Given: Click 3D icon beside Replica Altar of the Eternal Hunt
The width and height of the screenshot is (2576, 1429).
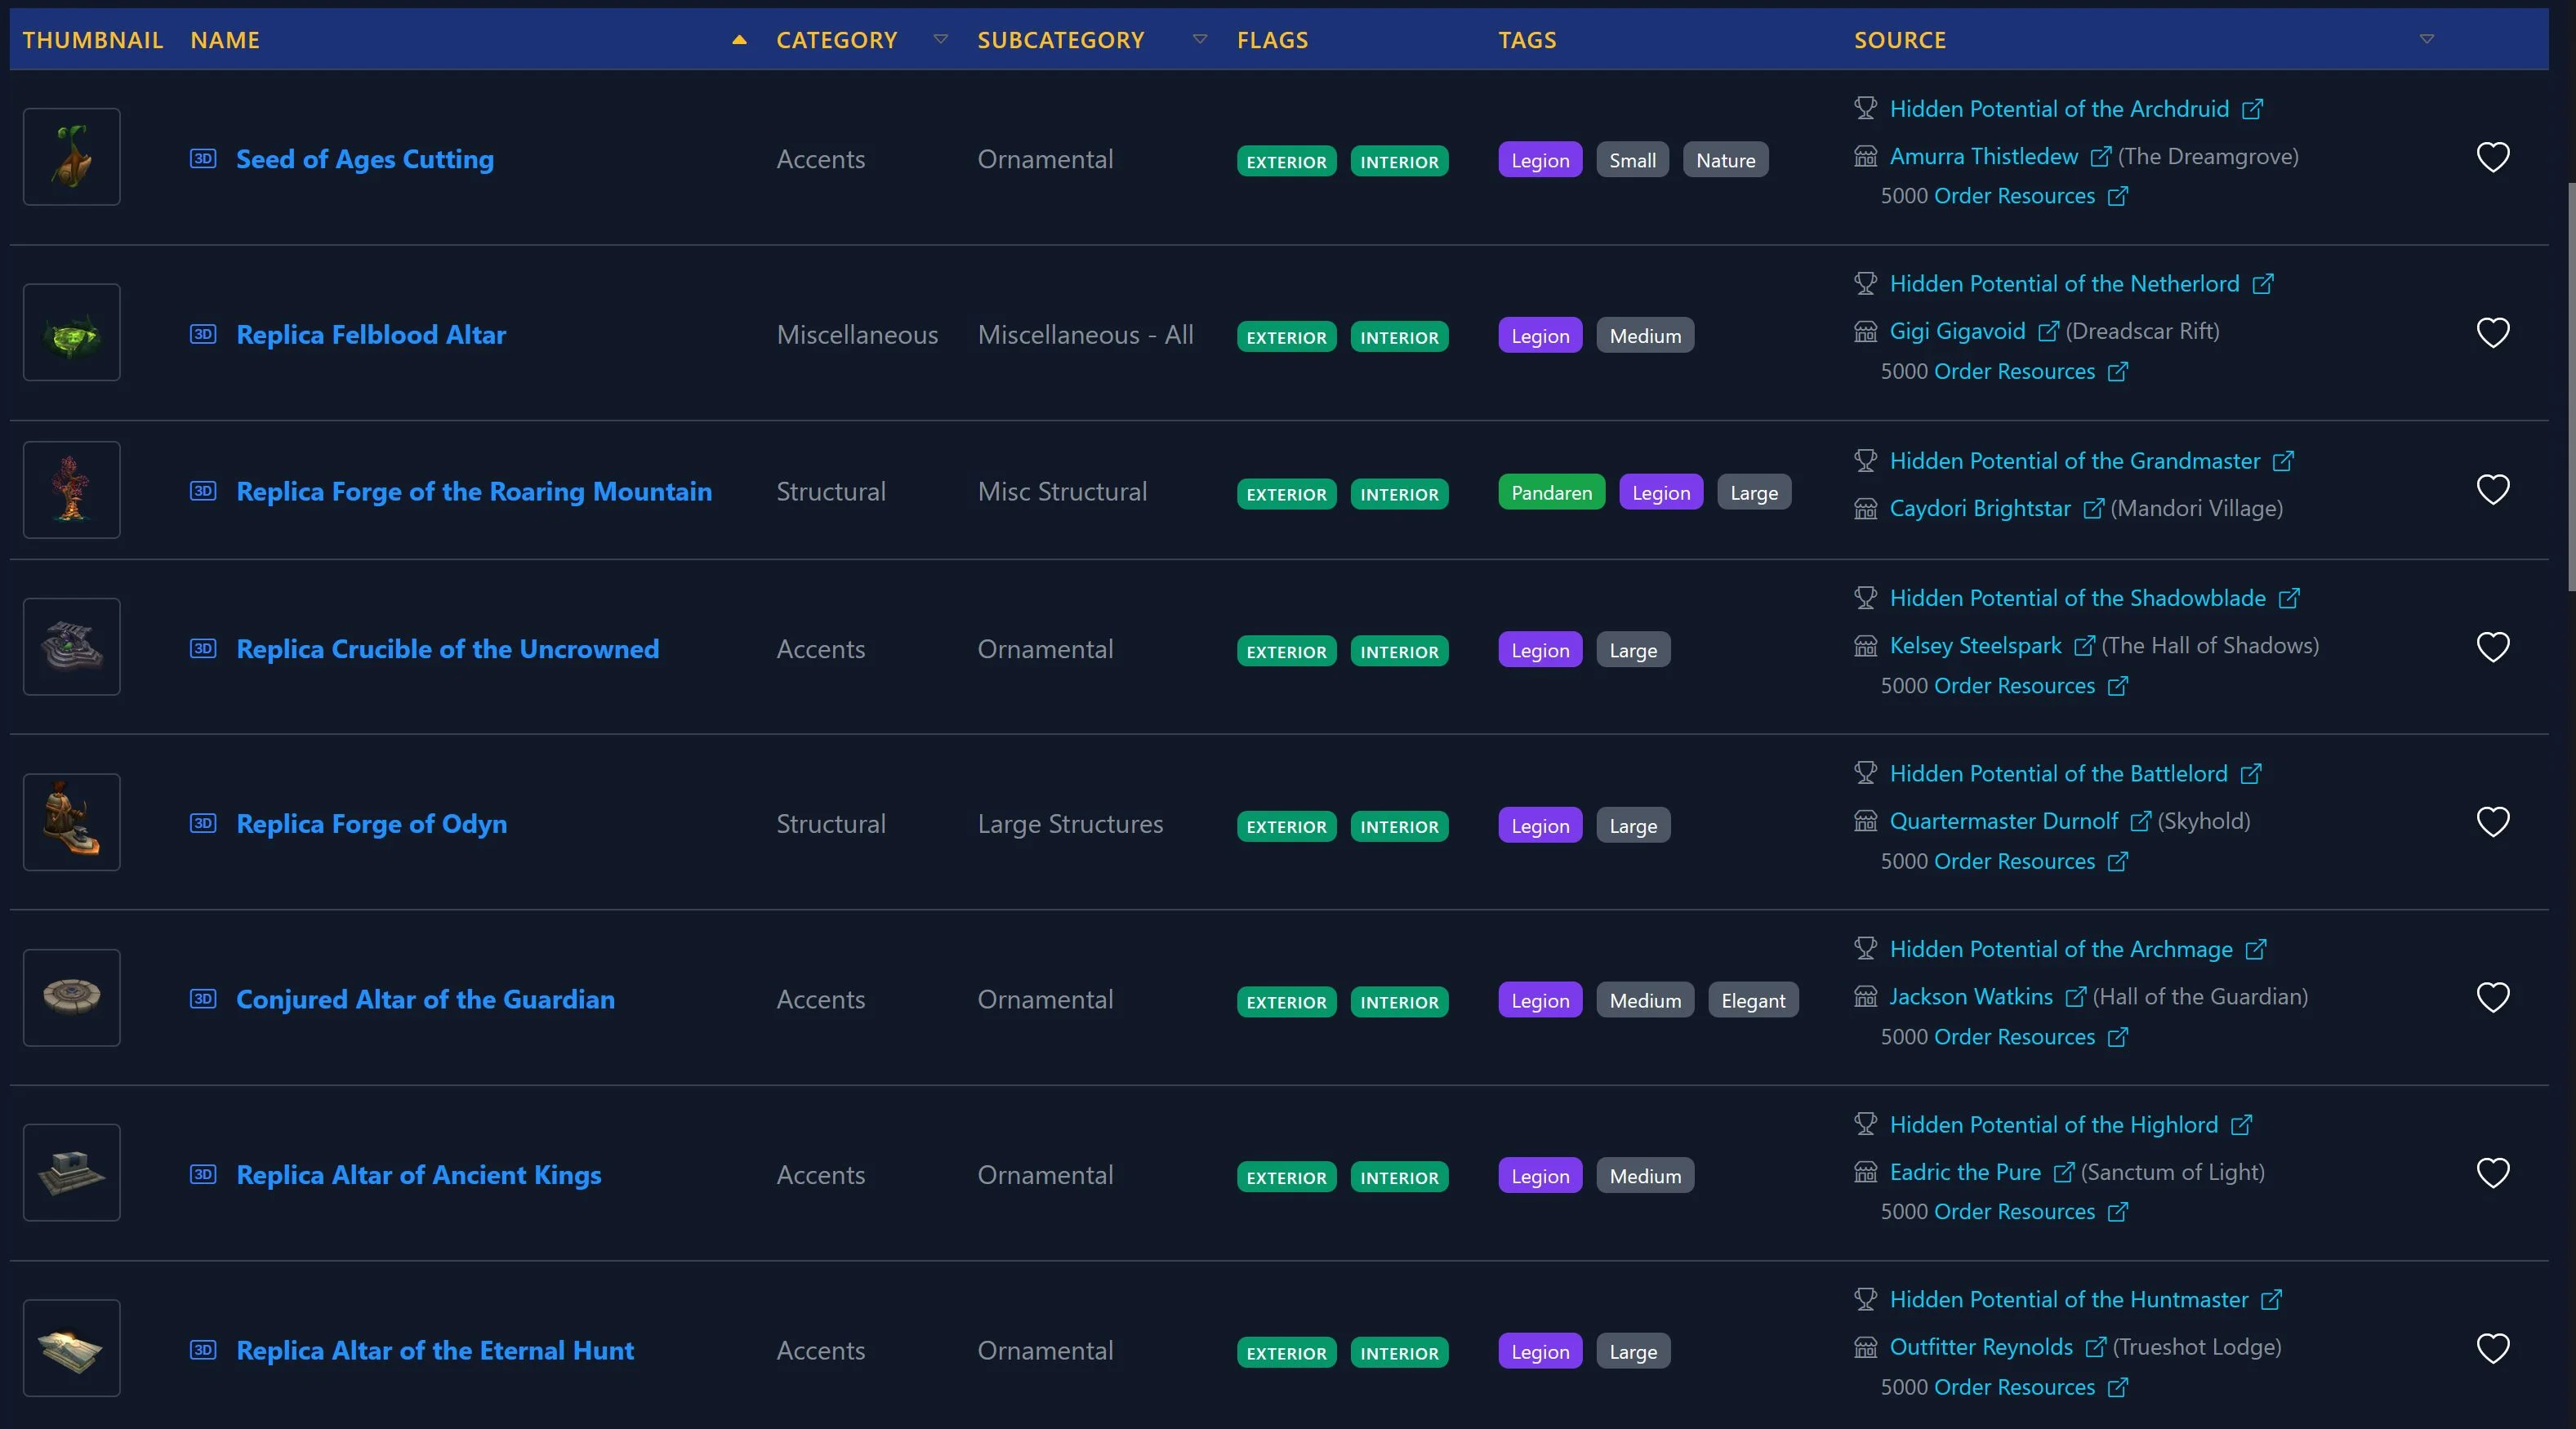Looking at the screenshot, I should (203, 1350).
